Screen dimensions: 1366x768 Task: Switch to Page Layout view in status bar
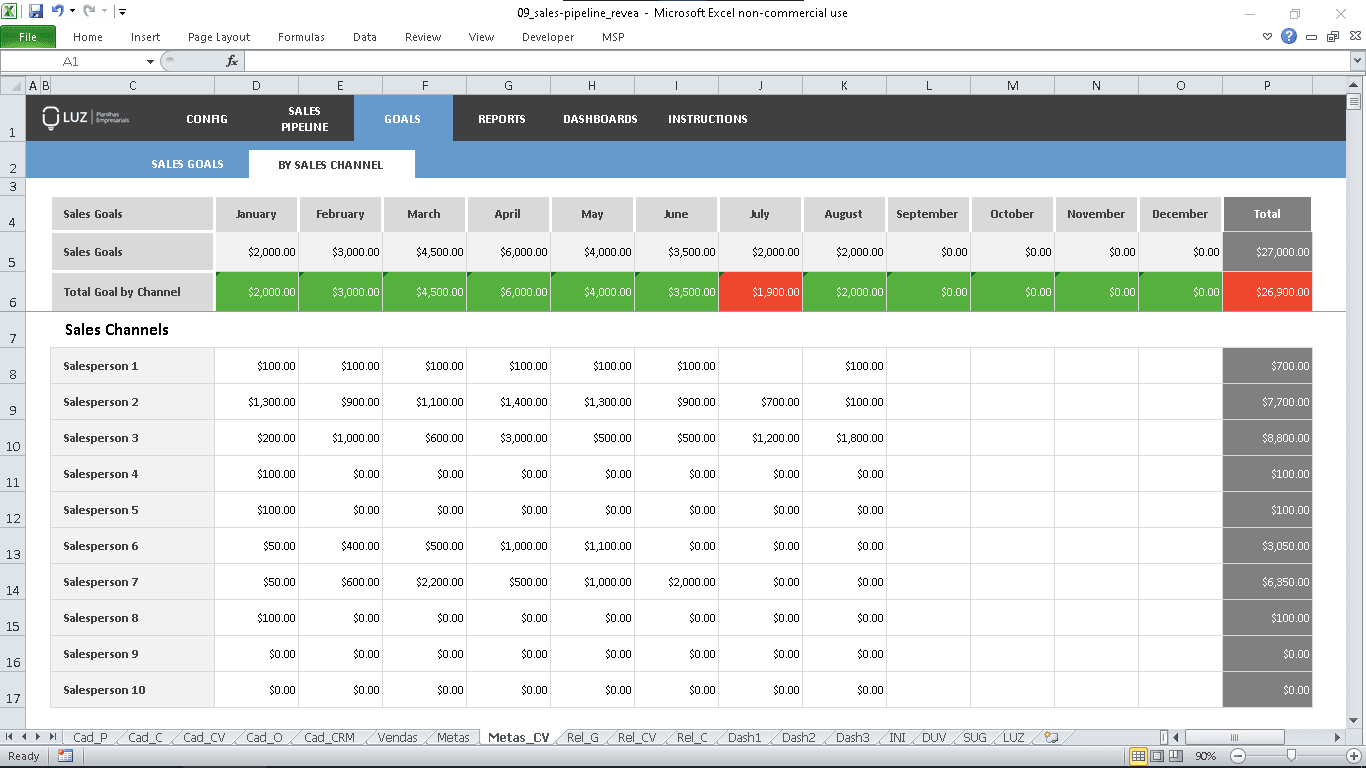[x=1157, y=756]
